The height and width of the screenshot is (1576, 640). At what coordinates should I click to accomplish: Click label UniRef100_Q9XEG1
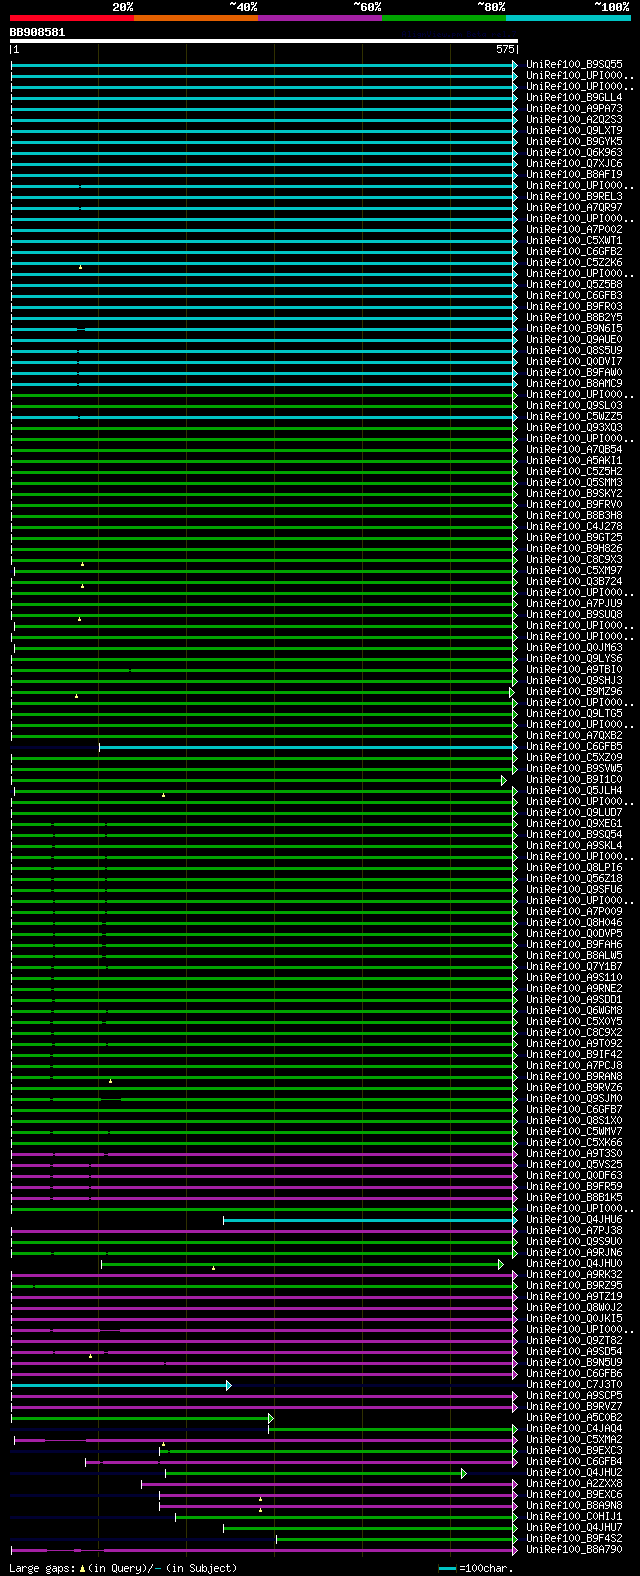tap(574, 823)
